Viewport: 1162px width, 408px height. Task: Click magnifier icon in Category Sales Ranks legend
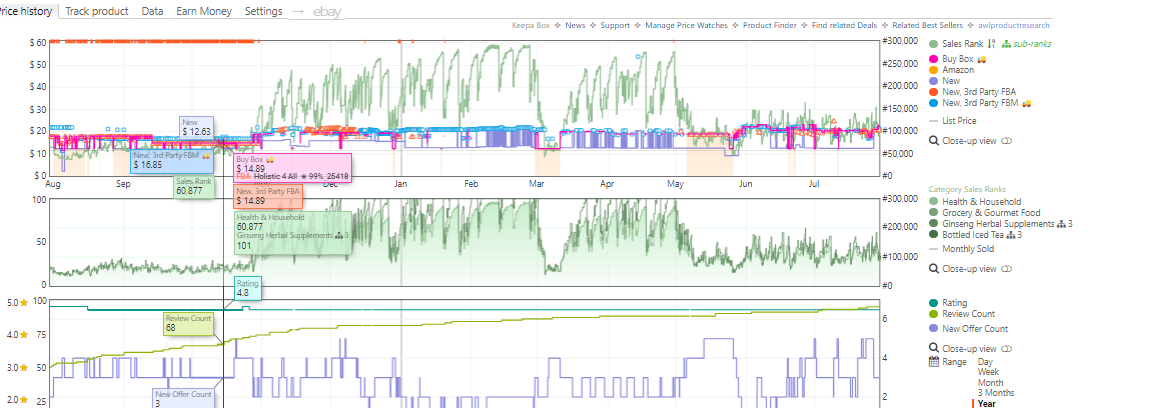tap(934, 269)
